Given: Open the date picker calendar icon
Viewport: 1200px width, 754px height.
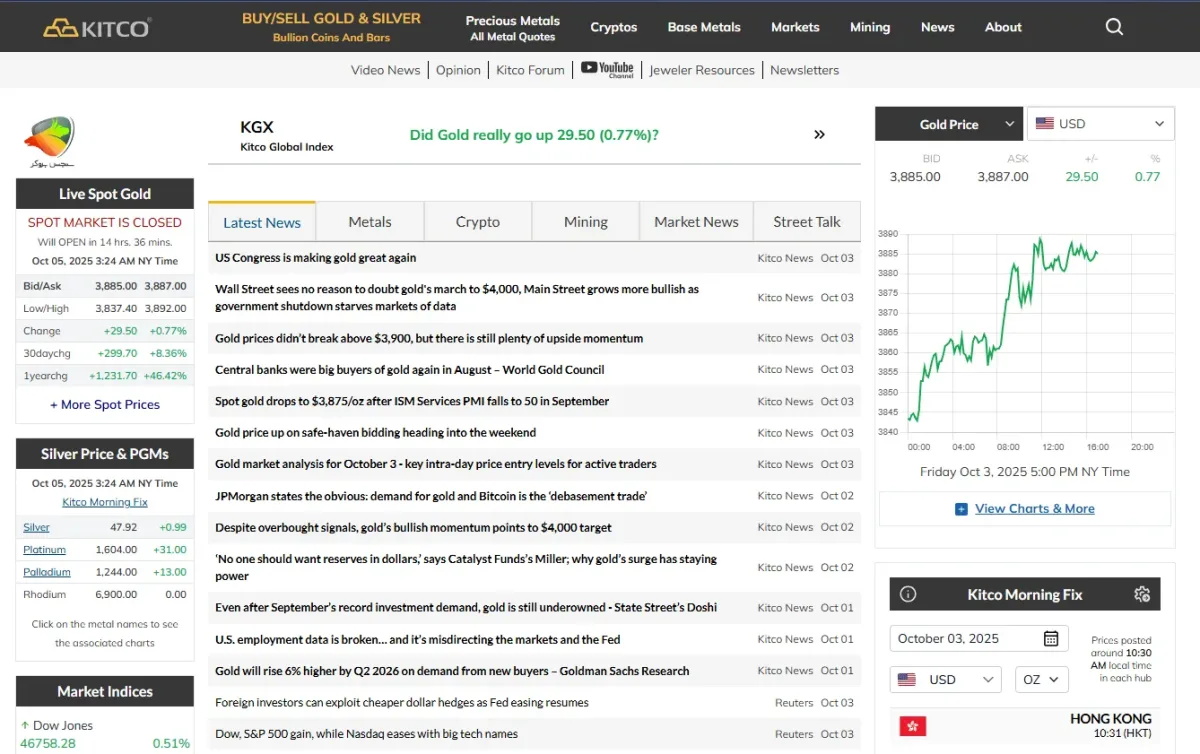Looking at the screenshot, I should tap(1051, 638).
